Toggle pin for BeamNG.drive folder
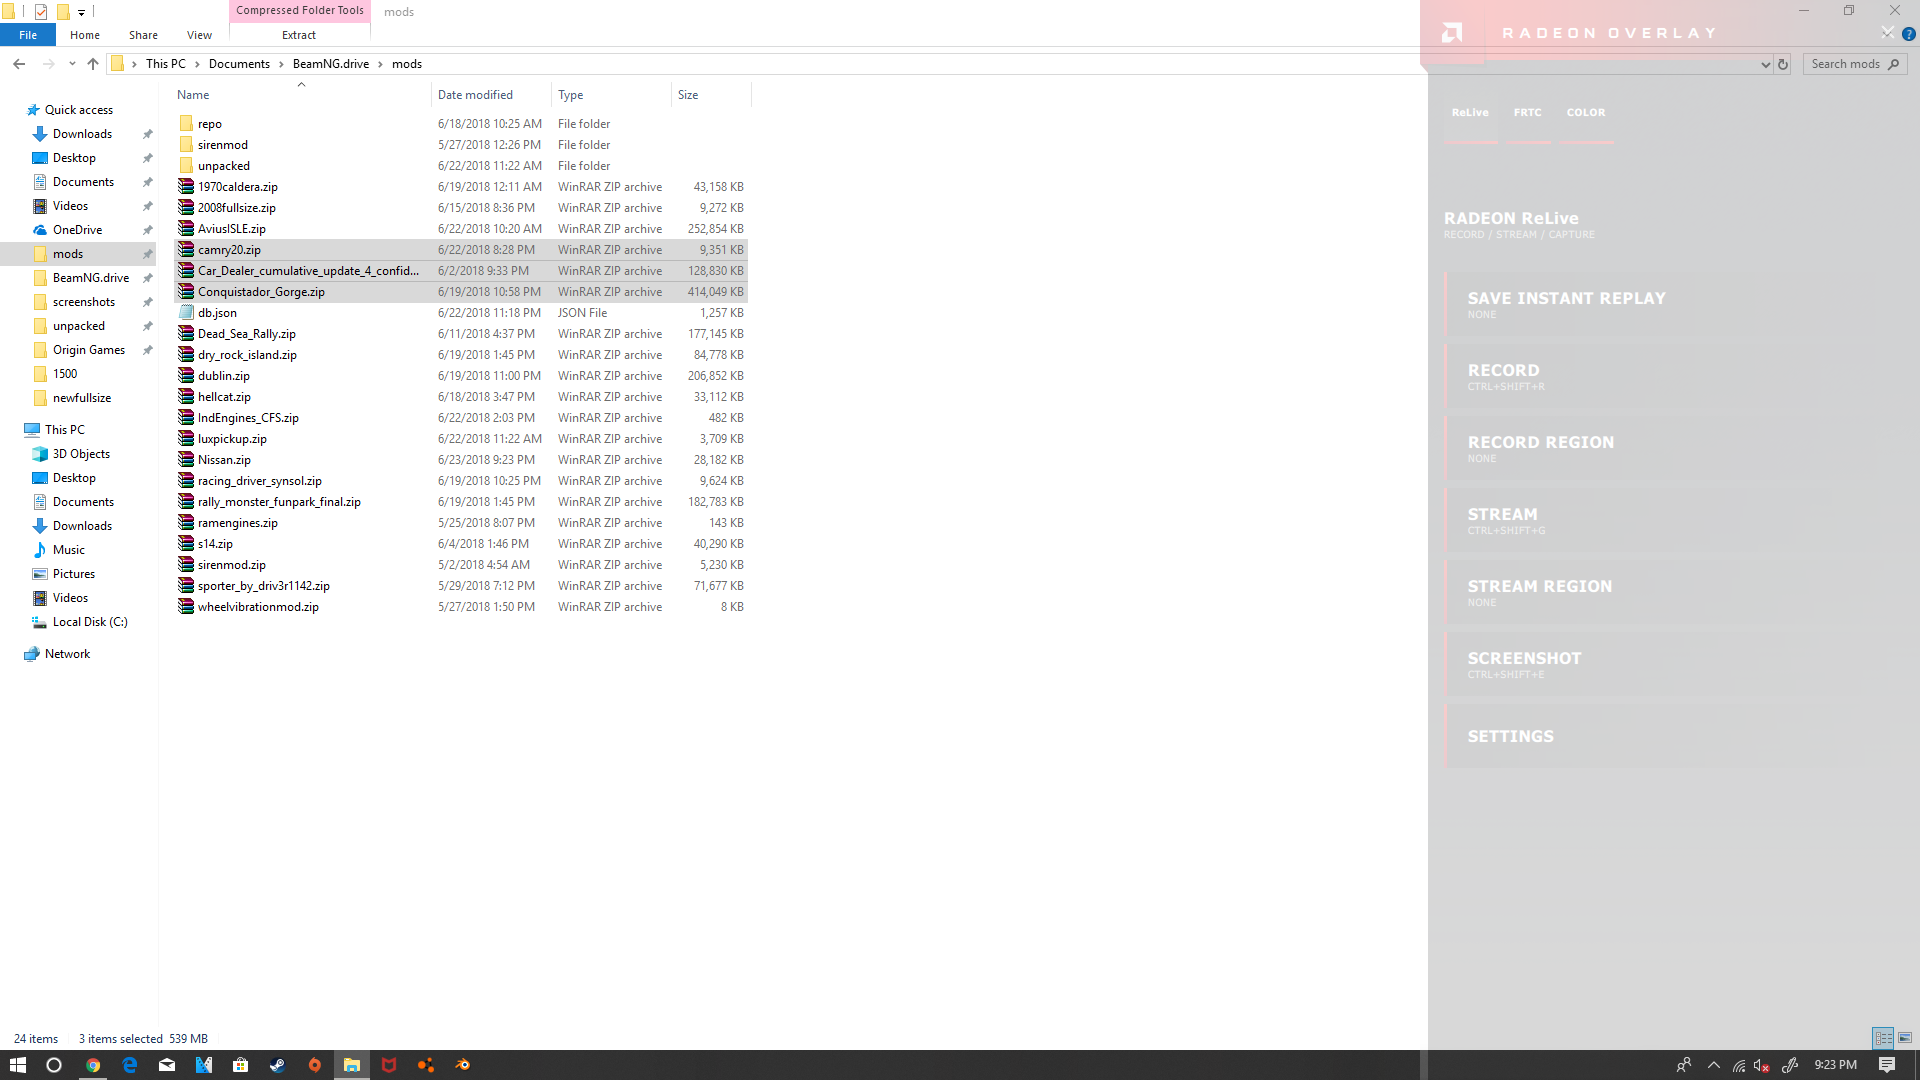This screenshot has width=1920, height=1080. [148, 278]
